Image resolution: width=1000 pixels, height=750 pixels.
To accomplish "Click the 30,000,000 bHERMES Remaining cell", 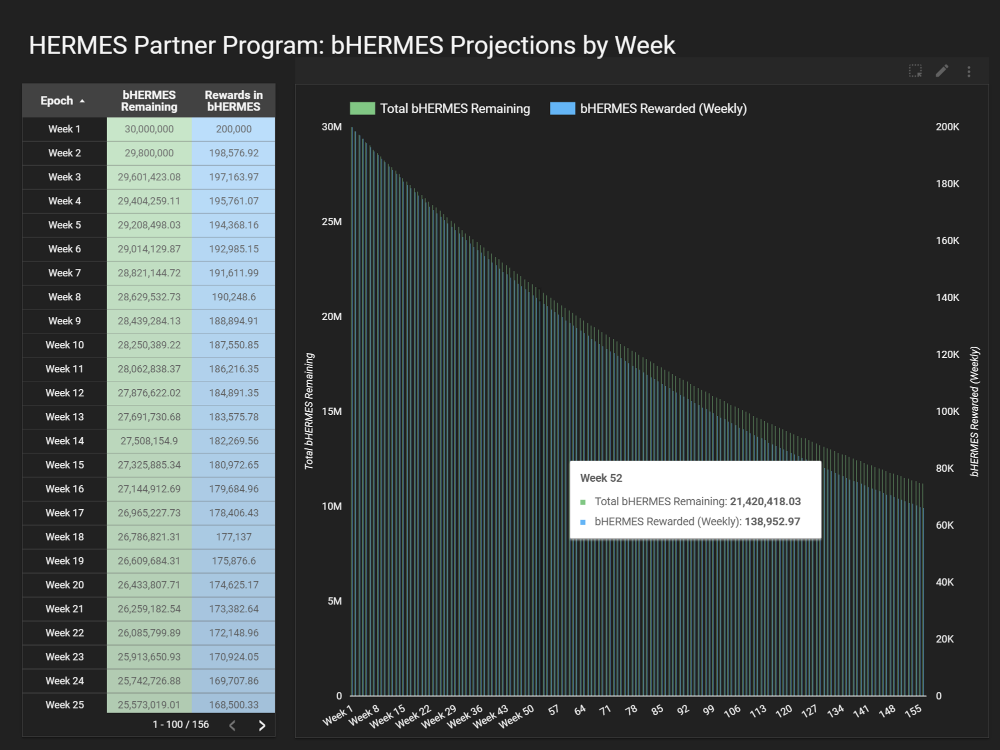I will tap(149, 129).
